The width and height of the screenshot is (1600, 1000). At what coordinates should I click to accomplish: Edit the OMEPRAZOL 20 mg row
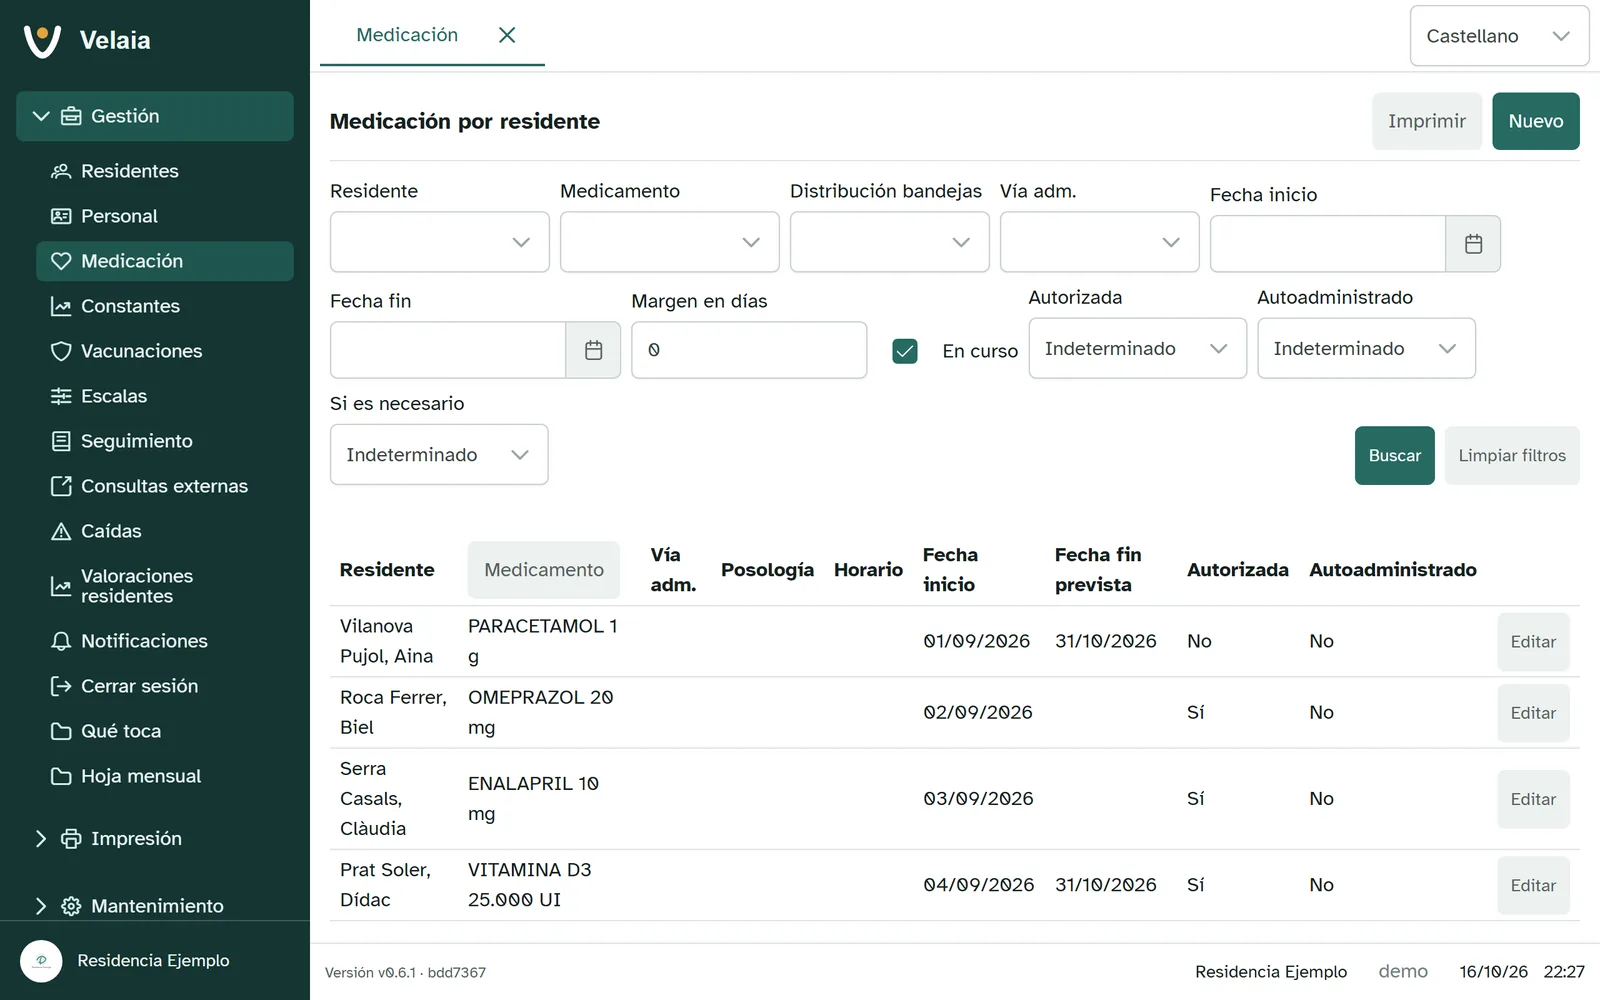(x=1533, y=713)
